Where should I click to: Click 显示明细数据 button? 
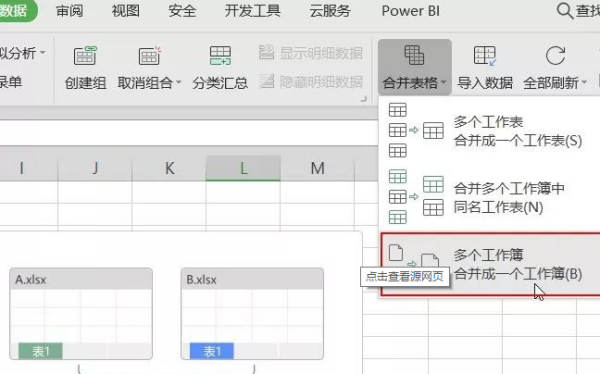[x=311, y=53]
